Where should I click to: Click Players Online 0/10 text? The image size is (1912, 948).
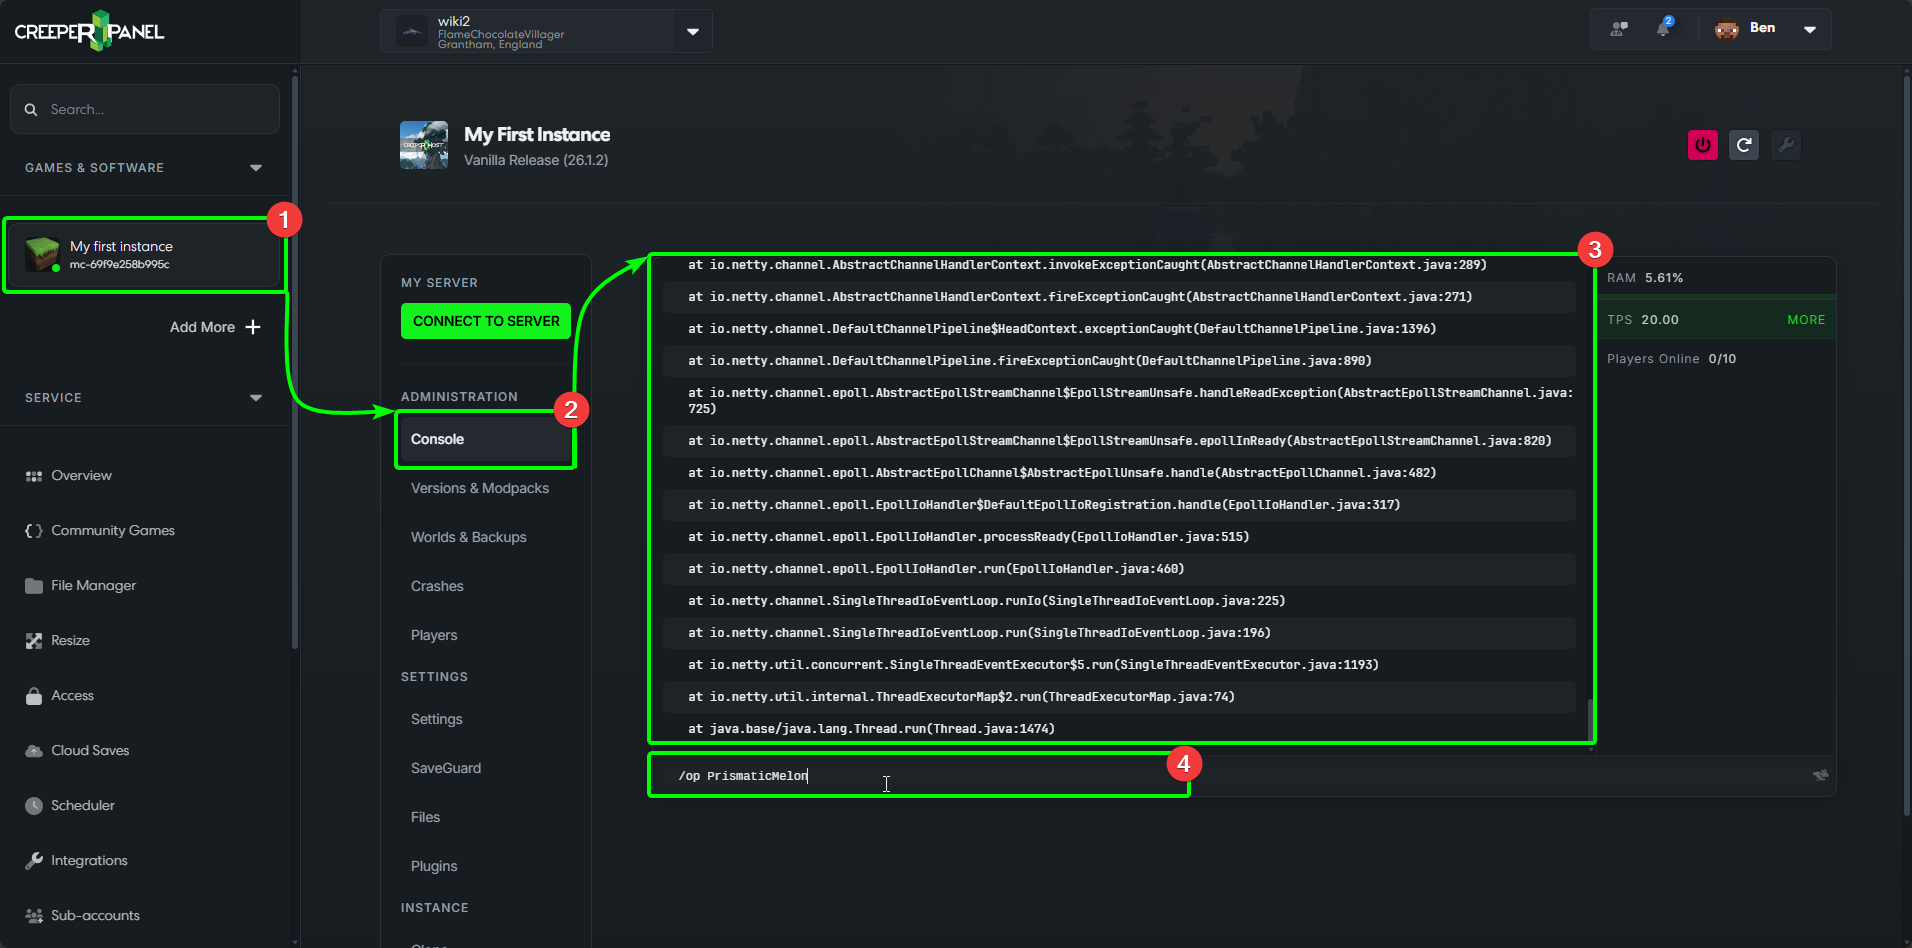click(x=1672, y=359)
